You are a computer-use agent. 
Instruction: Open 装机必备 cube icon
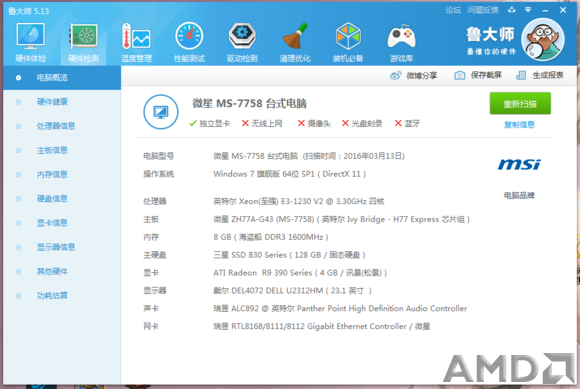348,42
